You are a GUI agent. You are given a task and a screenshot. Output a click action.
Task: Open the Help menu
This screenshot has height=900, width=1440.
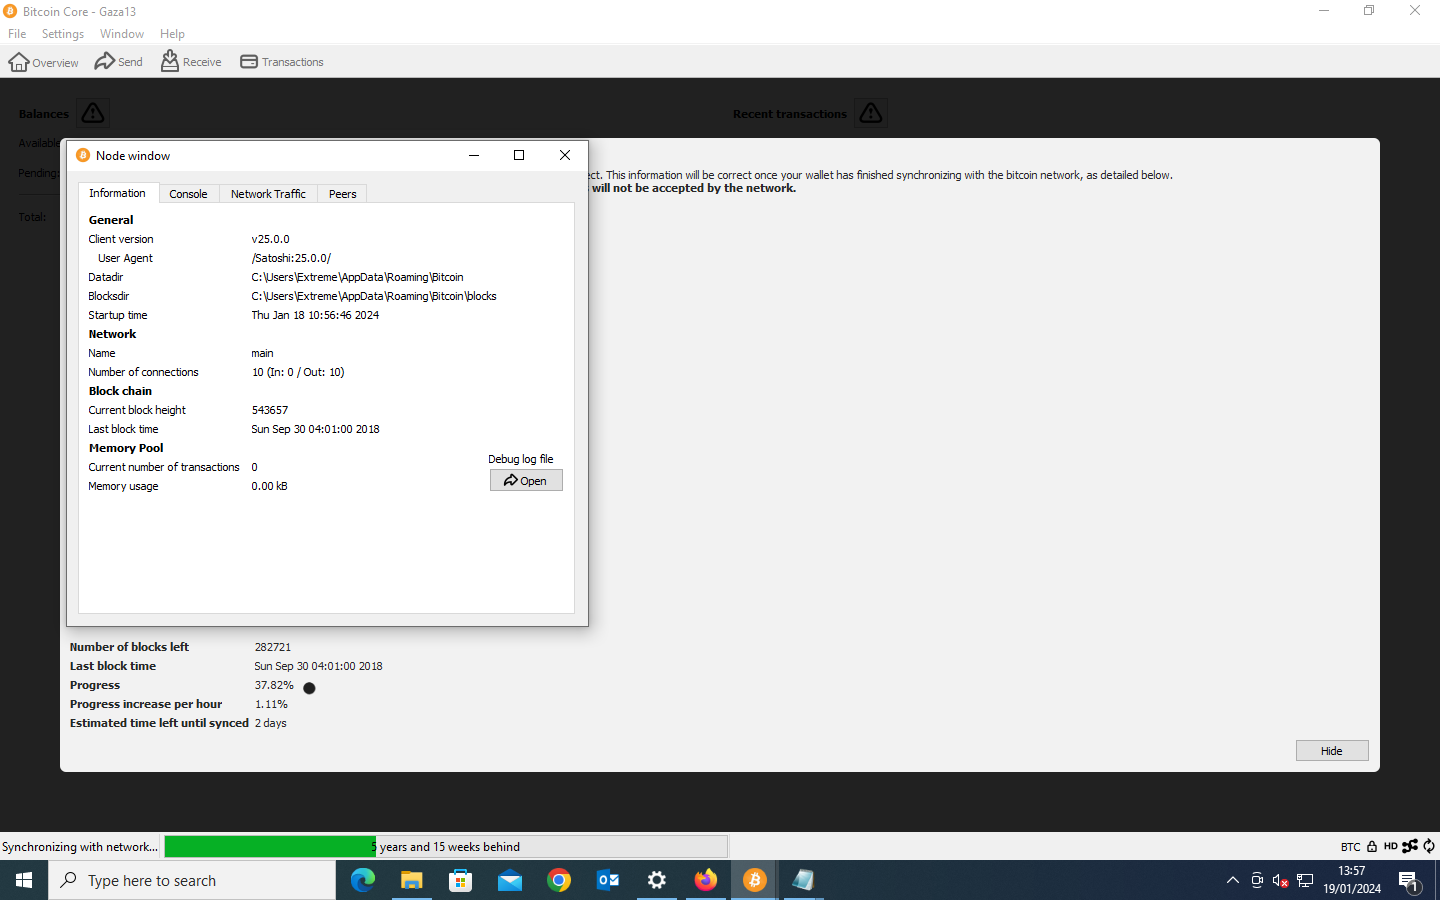[172, 34]
